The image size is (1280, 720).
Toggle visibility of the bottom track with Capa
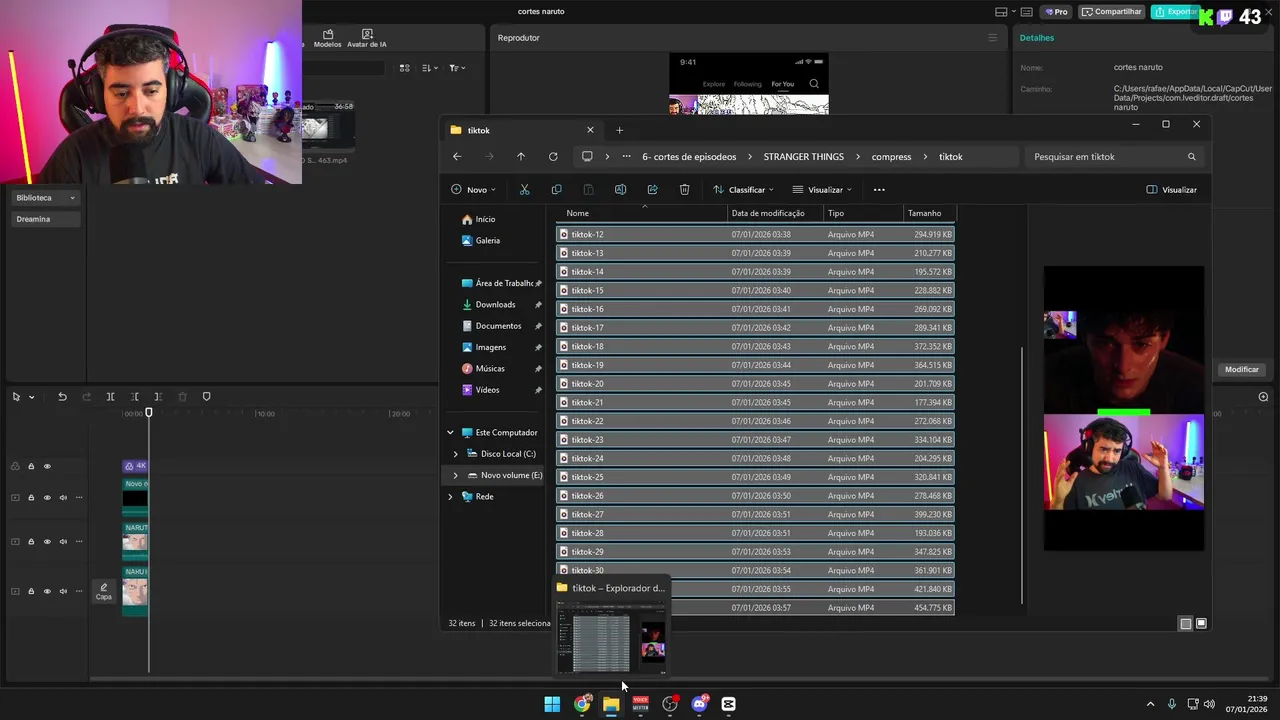point(47,591)
